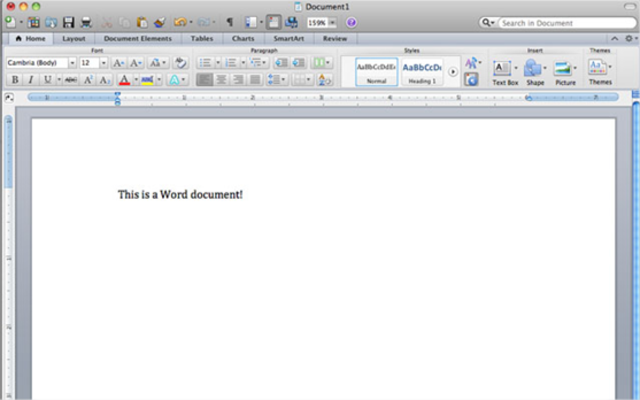Screen dimensions: 640x400
Task: Open Help with the purple question icon
Action: click(351, 22)
